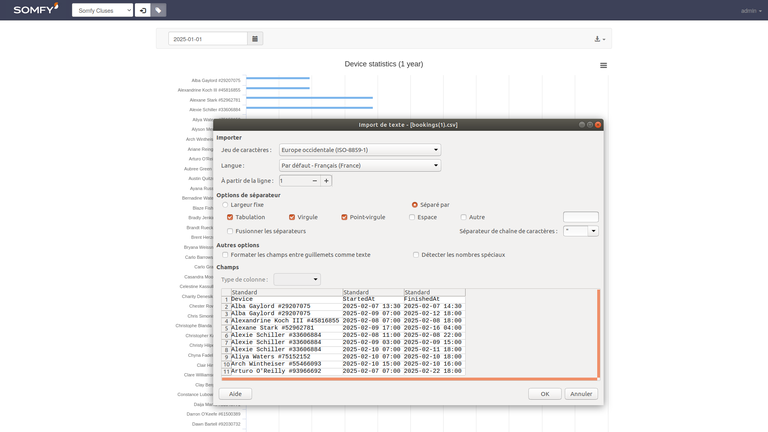
Task: Click the preview horizontal scrollbar
Action: 409,379
